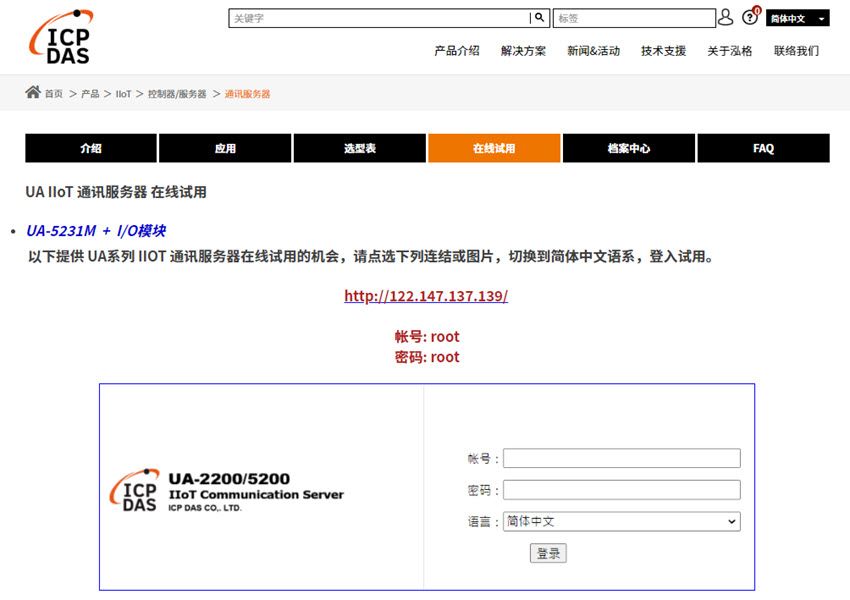Screen dimensions: 850x600
Task: Click 通讯服务器 breadcrumb link
Action: 247,94
